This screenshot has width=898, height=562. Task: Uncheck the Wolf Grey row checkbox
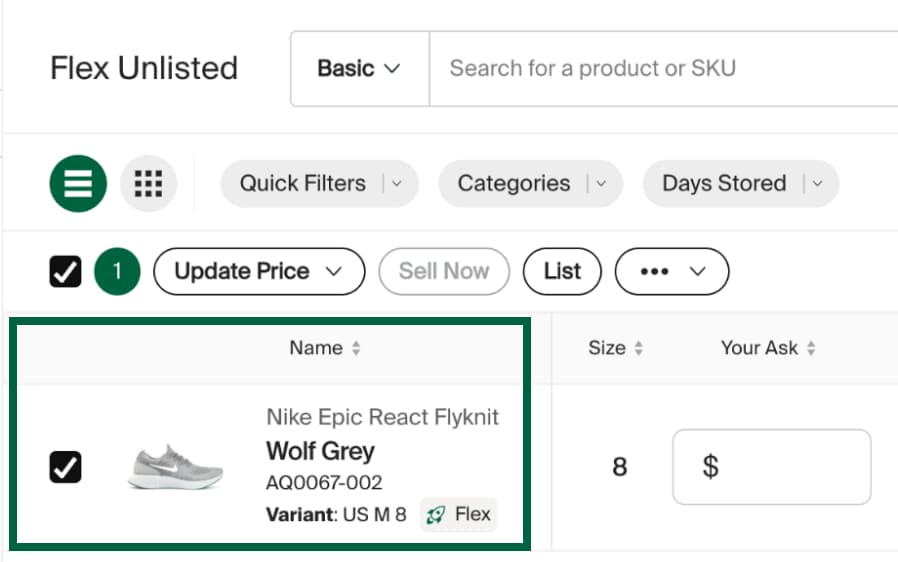(65, 467)
